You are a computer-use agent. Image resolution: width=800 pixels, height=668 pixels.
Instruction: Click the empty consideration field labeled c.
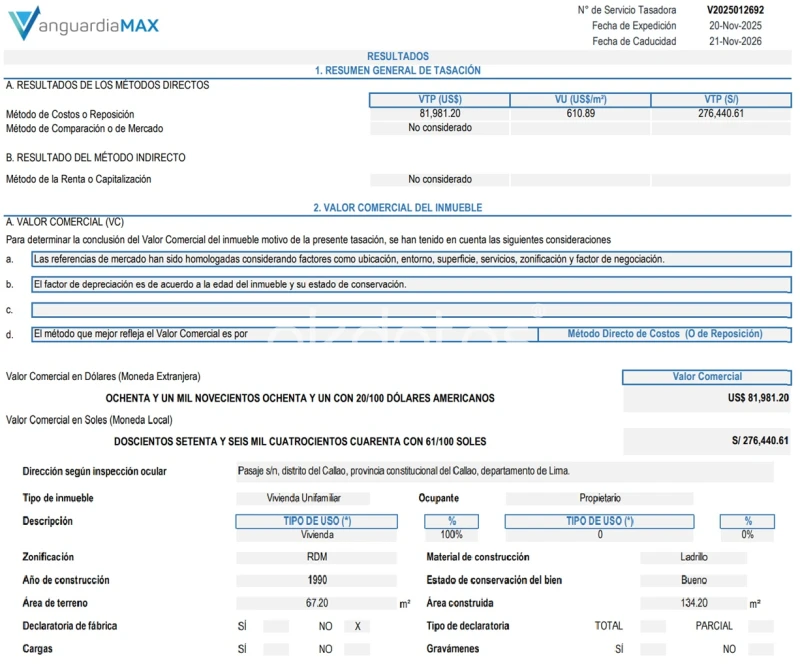(x=410, y=310)
